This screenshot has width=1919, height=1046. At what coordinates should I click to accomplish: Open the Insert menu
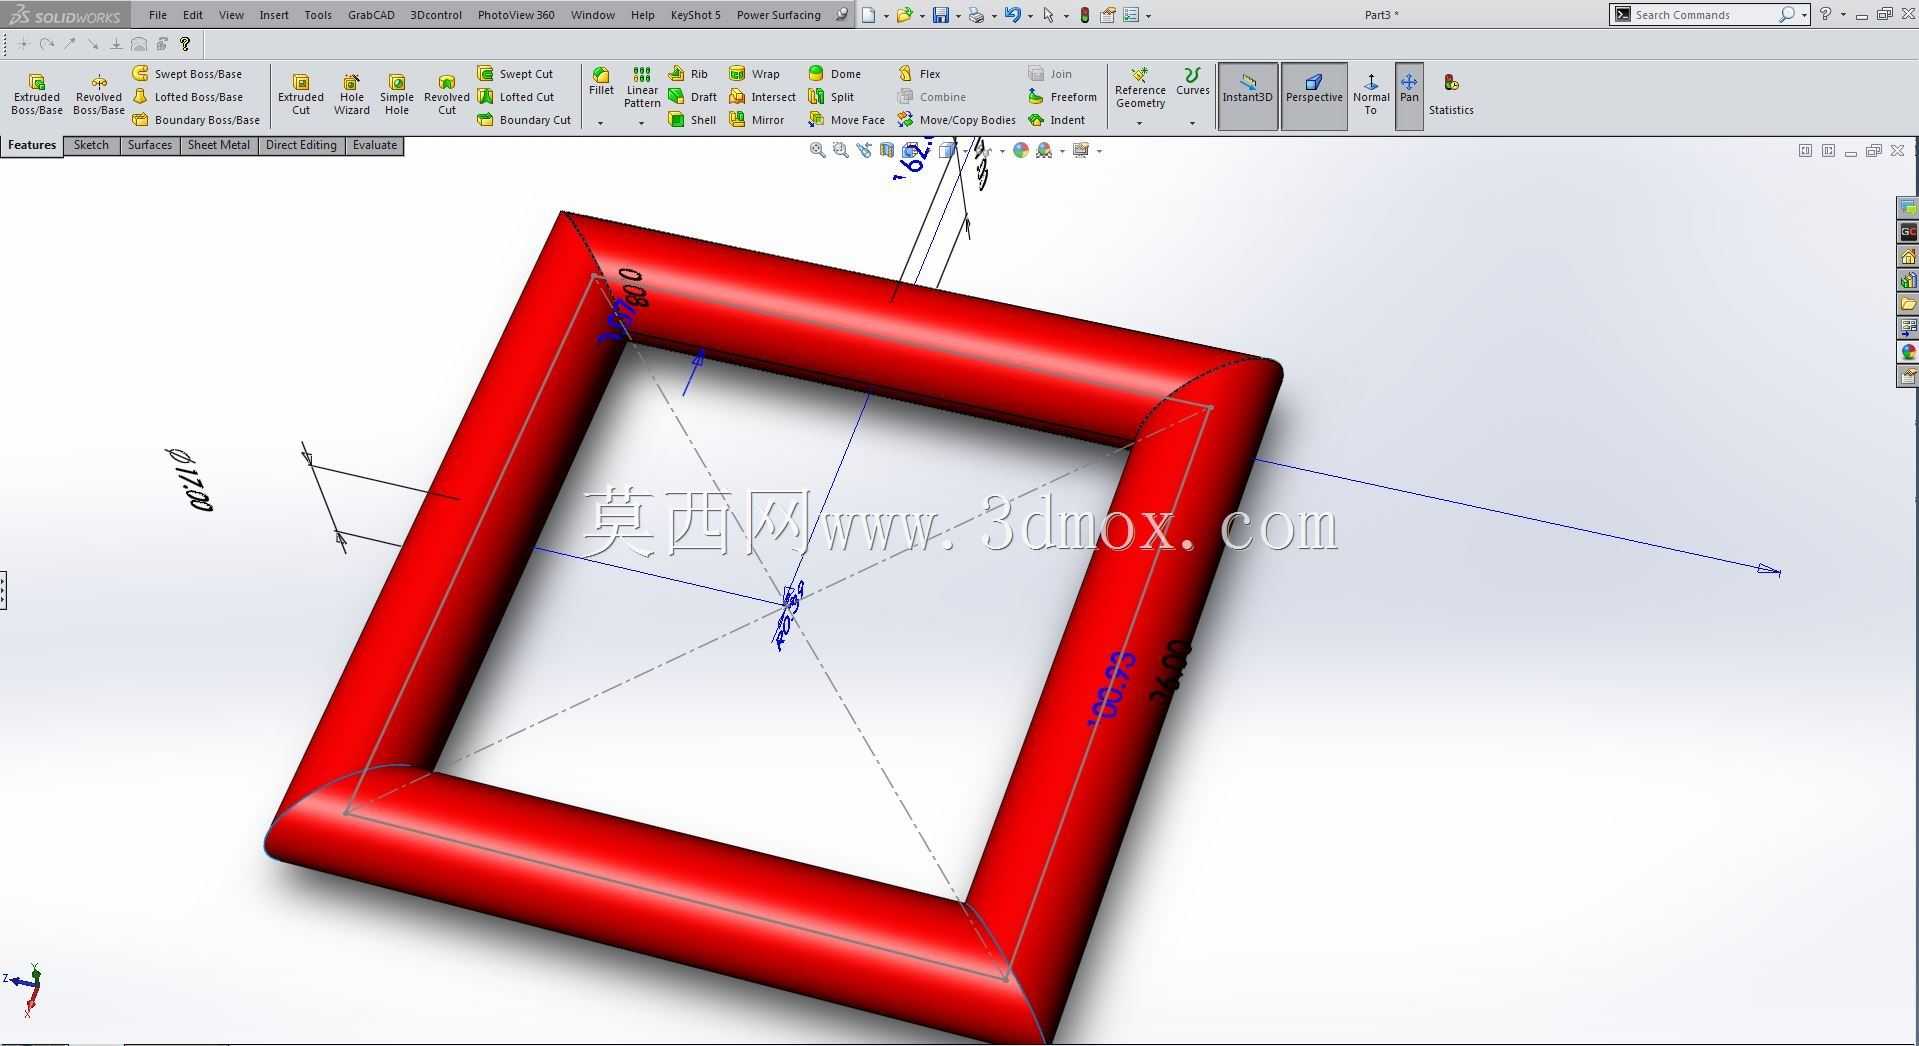[274, 15]
